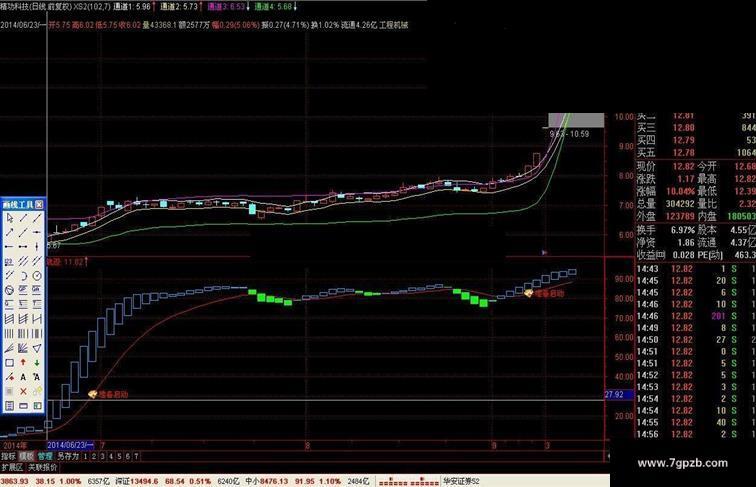Select the arrow-headed line drawing tool

click(x=9, y=232)
